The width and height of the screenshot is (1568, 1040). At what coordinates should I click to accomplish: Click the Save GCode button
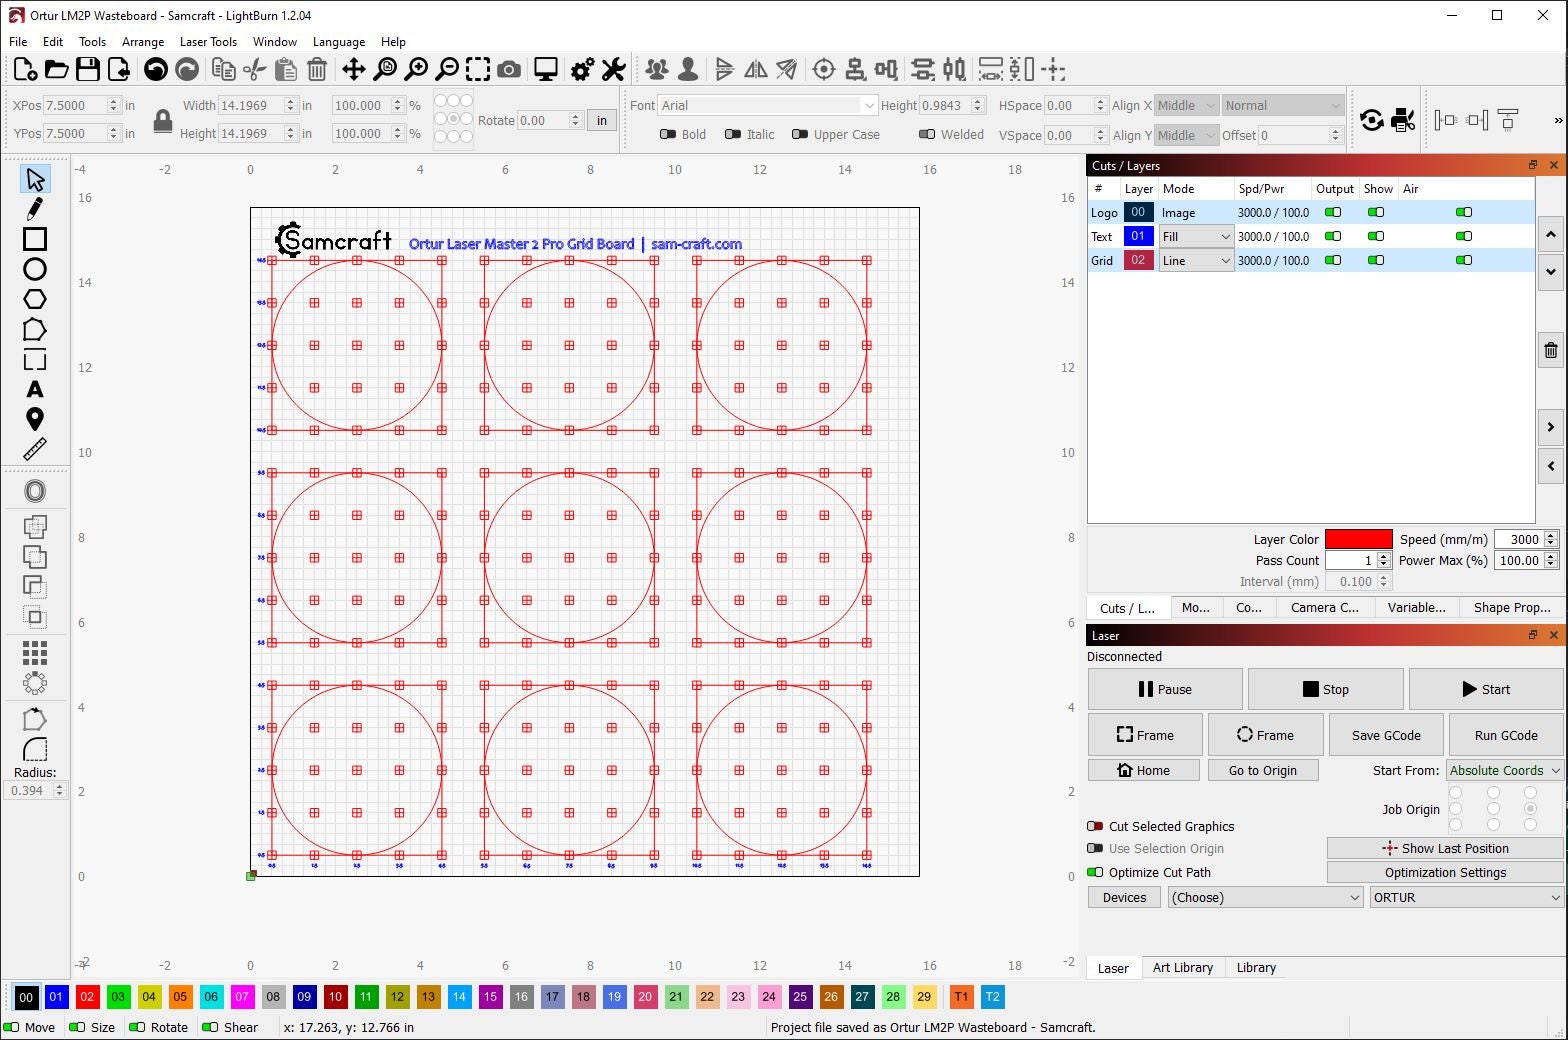(1386, 735)
